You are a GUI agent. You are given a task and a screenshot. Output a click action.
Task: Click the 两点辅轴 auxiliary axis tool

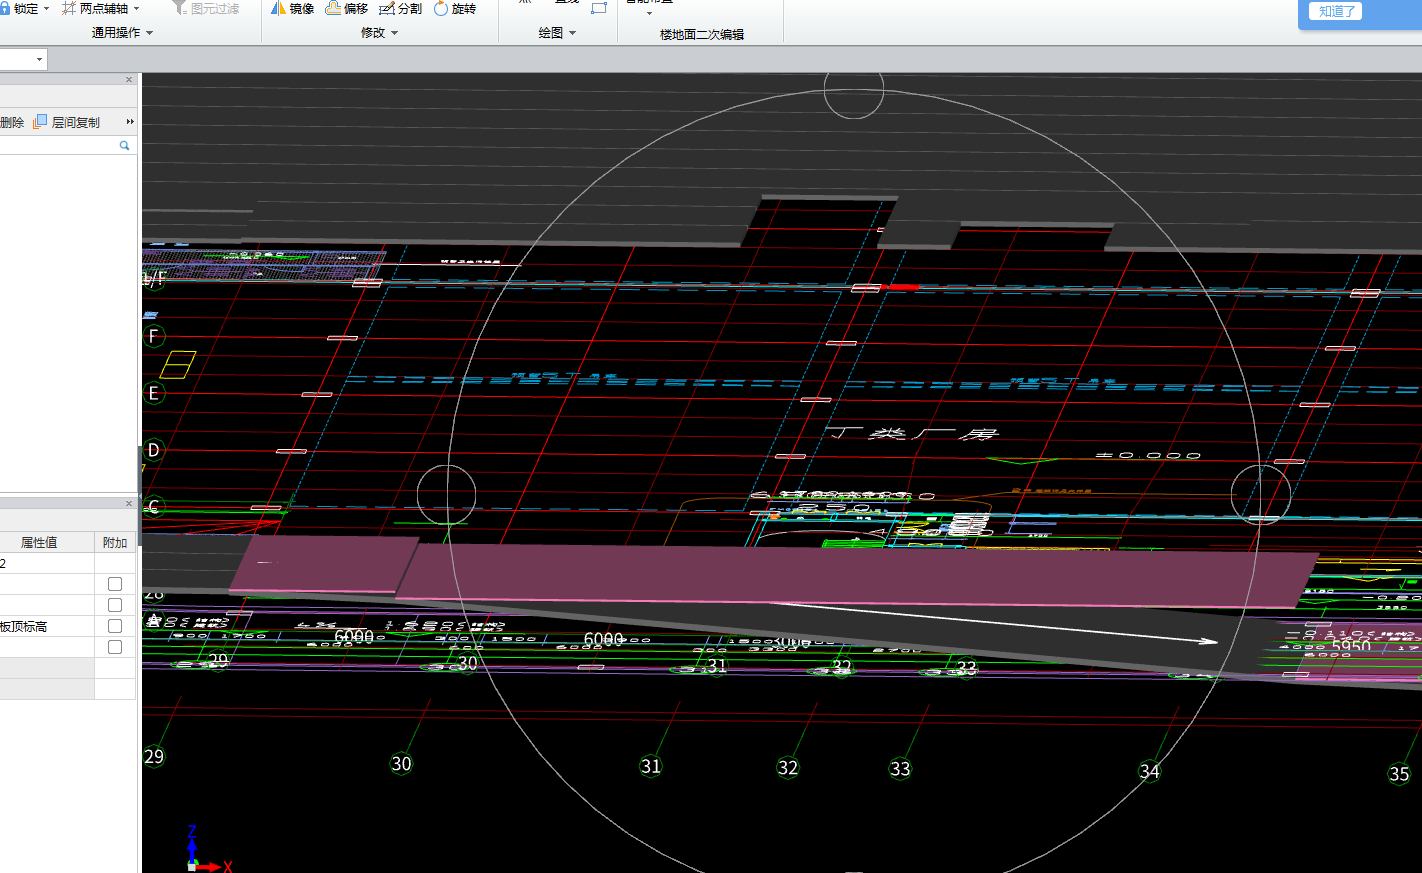click(x=95, y=8)
